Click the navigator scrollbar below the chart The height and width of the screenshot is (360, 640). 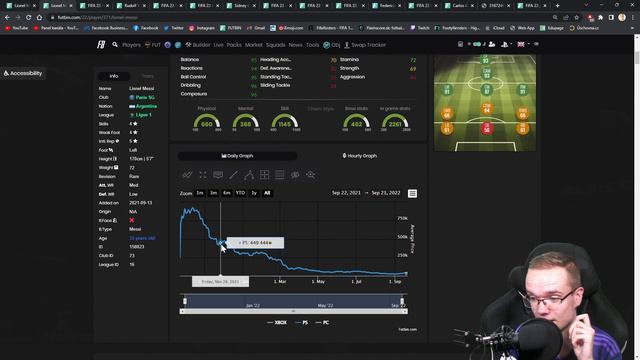pos(293,311)
